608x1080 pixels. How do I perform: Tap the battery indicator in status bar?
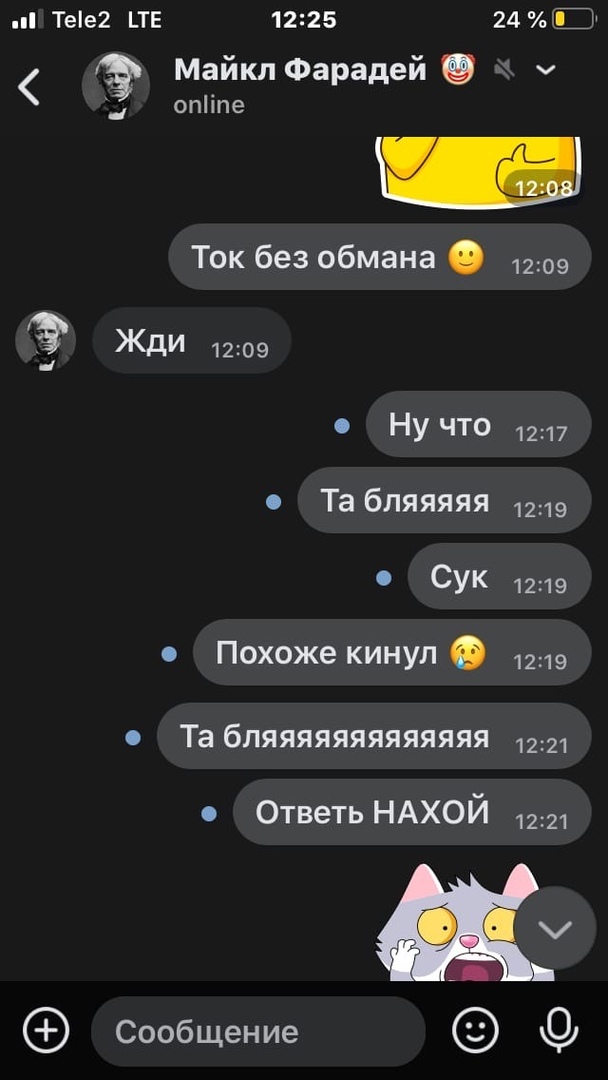574,19
